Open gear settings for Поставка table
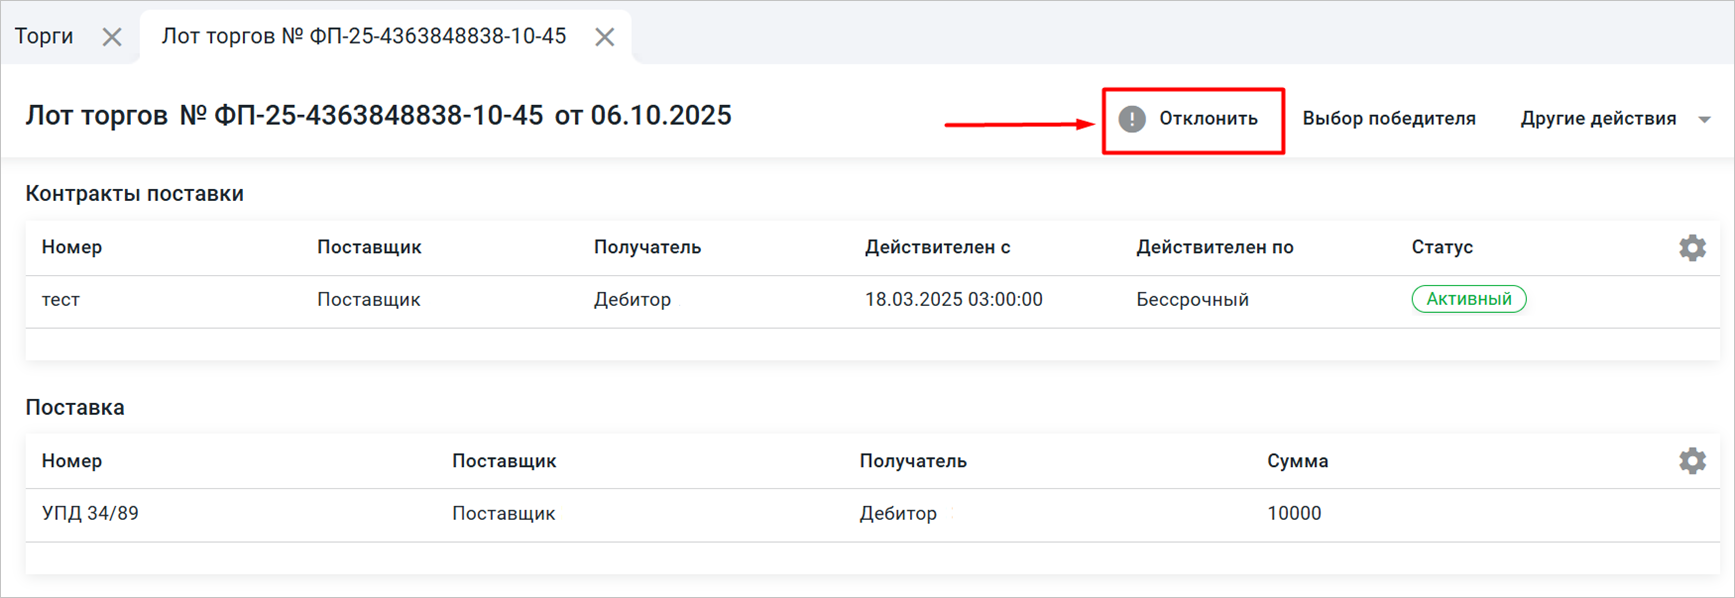The height and width of the screenshot is (598, 1735). (x=1692, y=461)
